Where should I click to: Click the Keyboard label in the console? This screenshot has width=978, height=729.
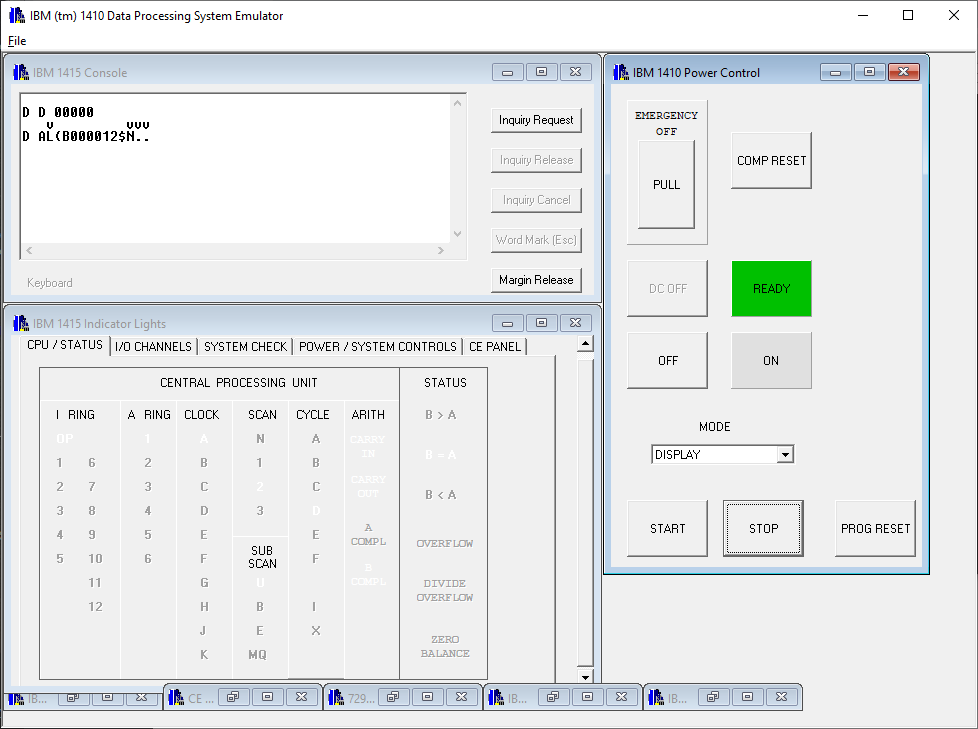pyautogui.click(x=50, y=282)
